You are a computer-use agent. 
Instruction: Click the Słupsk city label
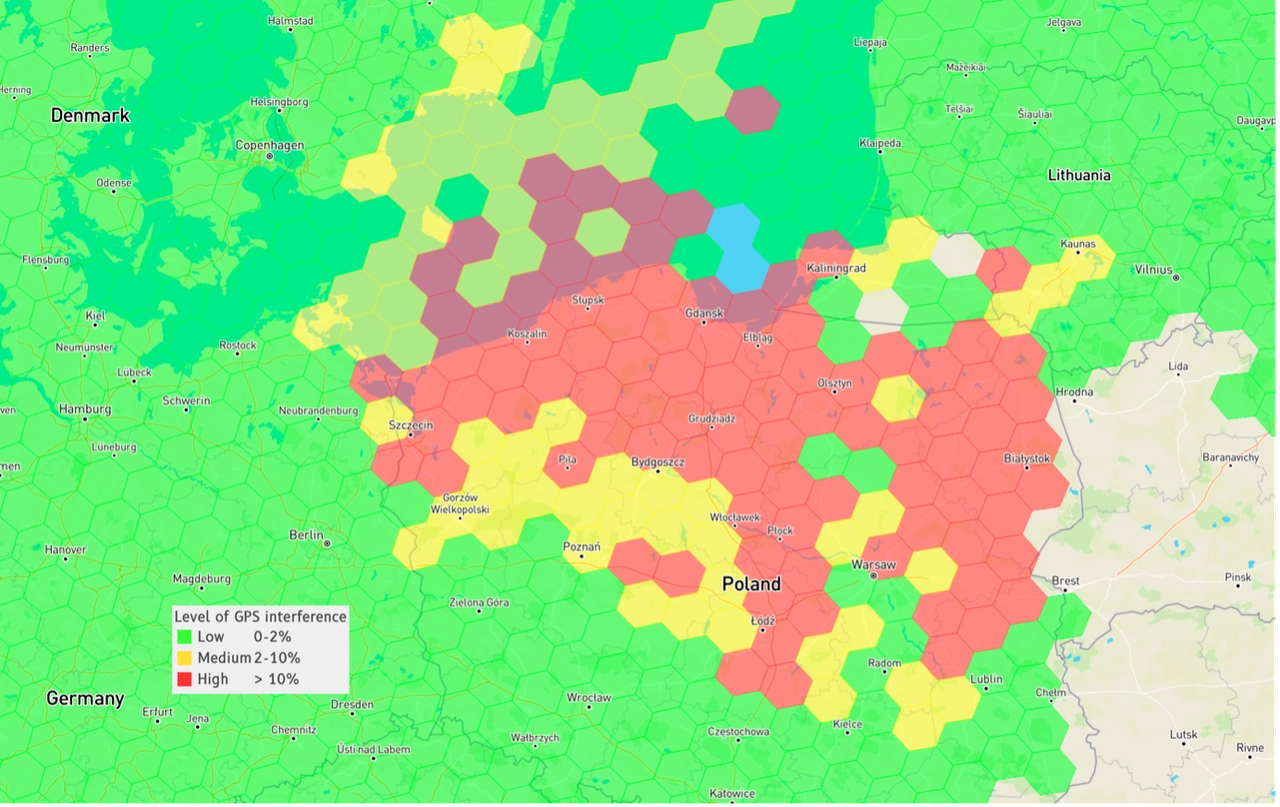tap(588, 299)
